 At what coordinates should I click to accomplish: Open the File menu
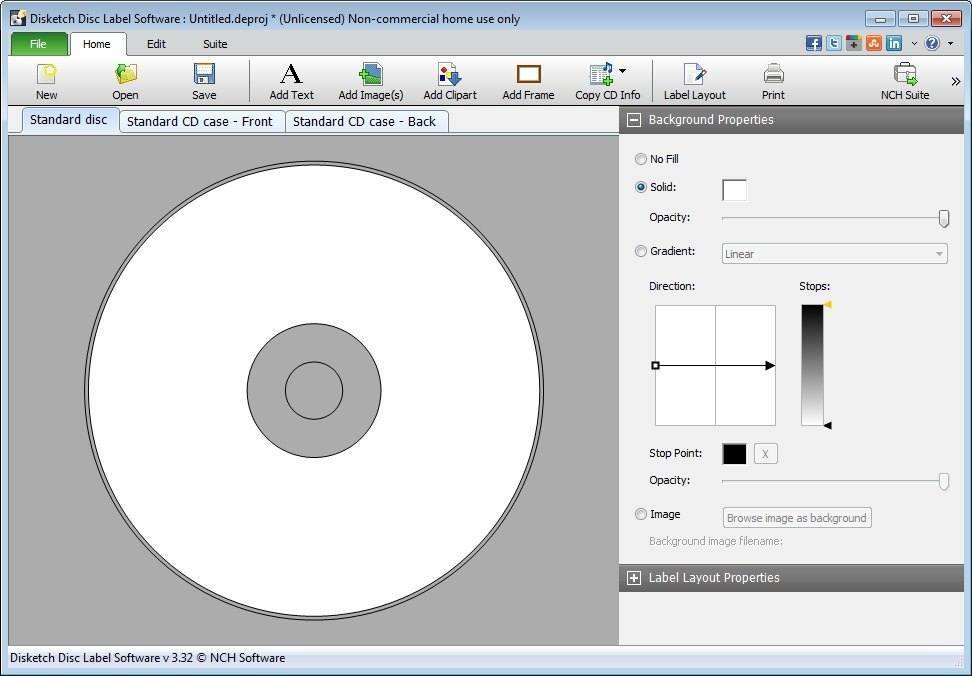point(38,44)
